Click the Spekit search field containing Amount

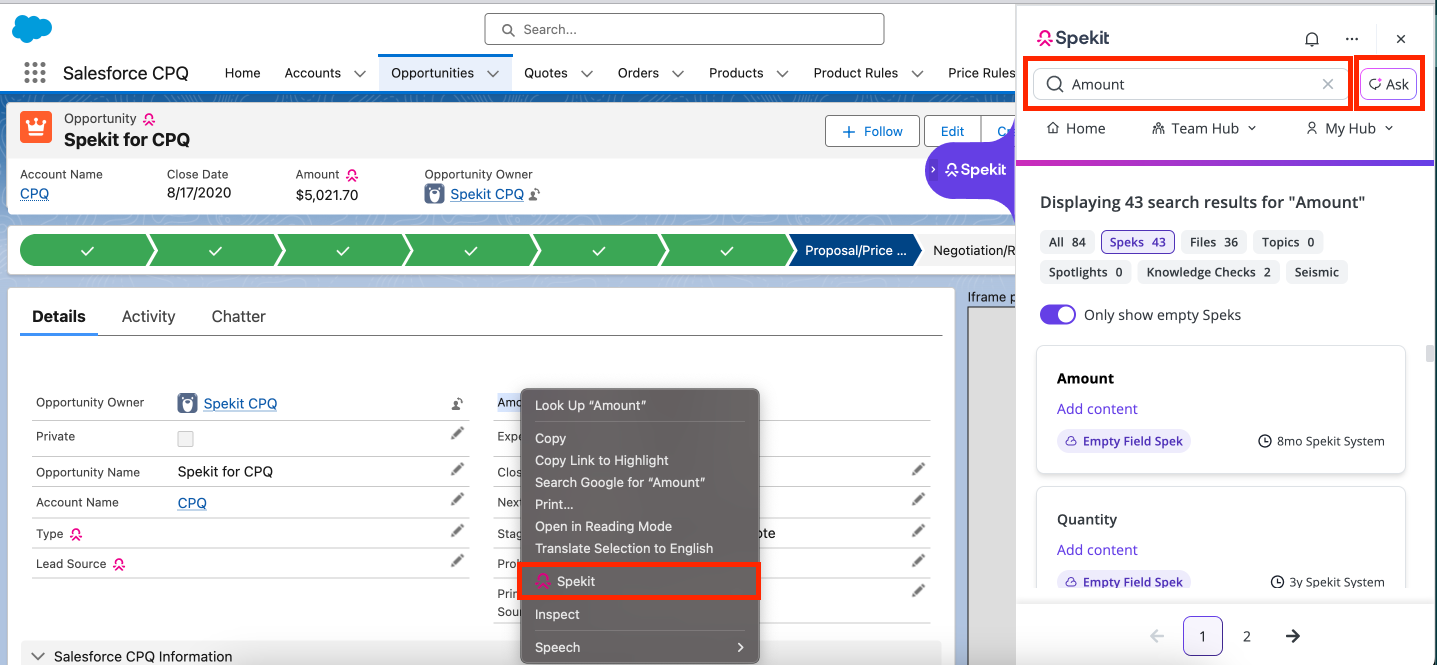click(1192, 84)
